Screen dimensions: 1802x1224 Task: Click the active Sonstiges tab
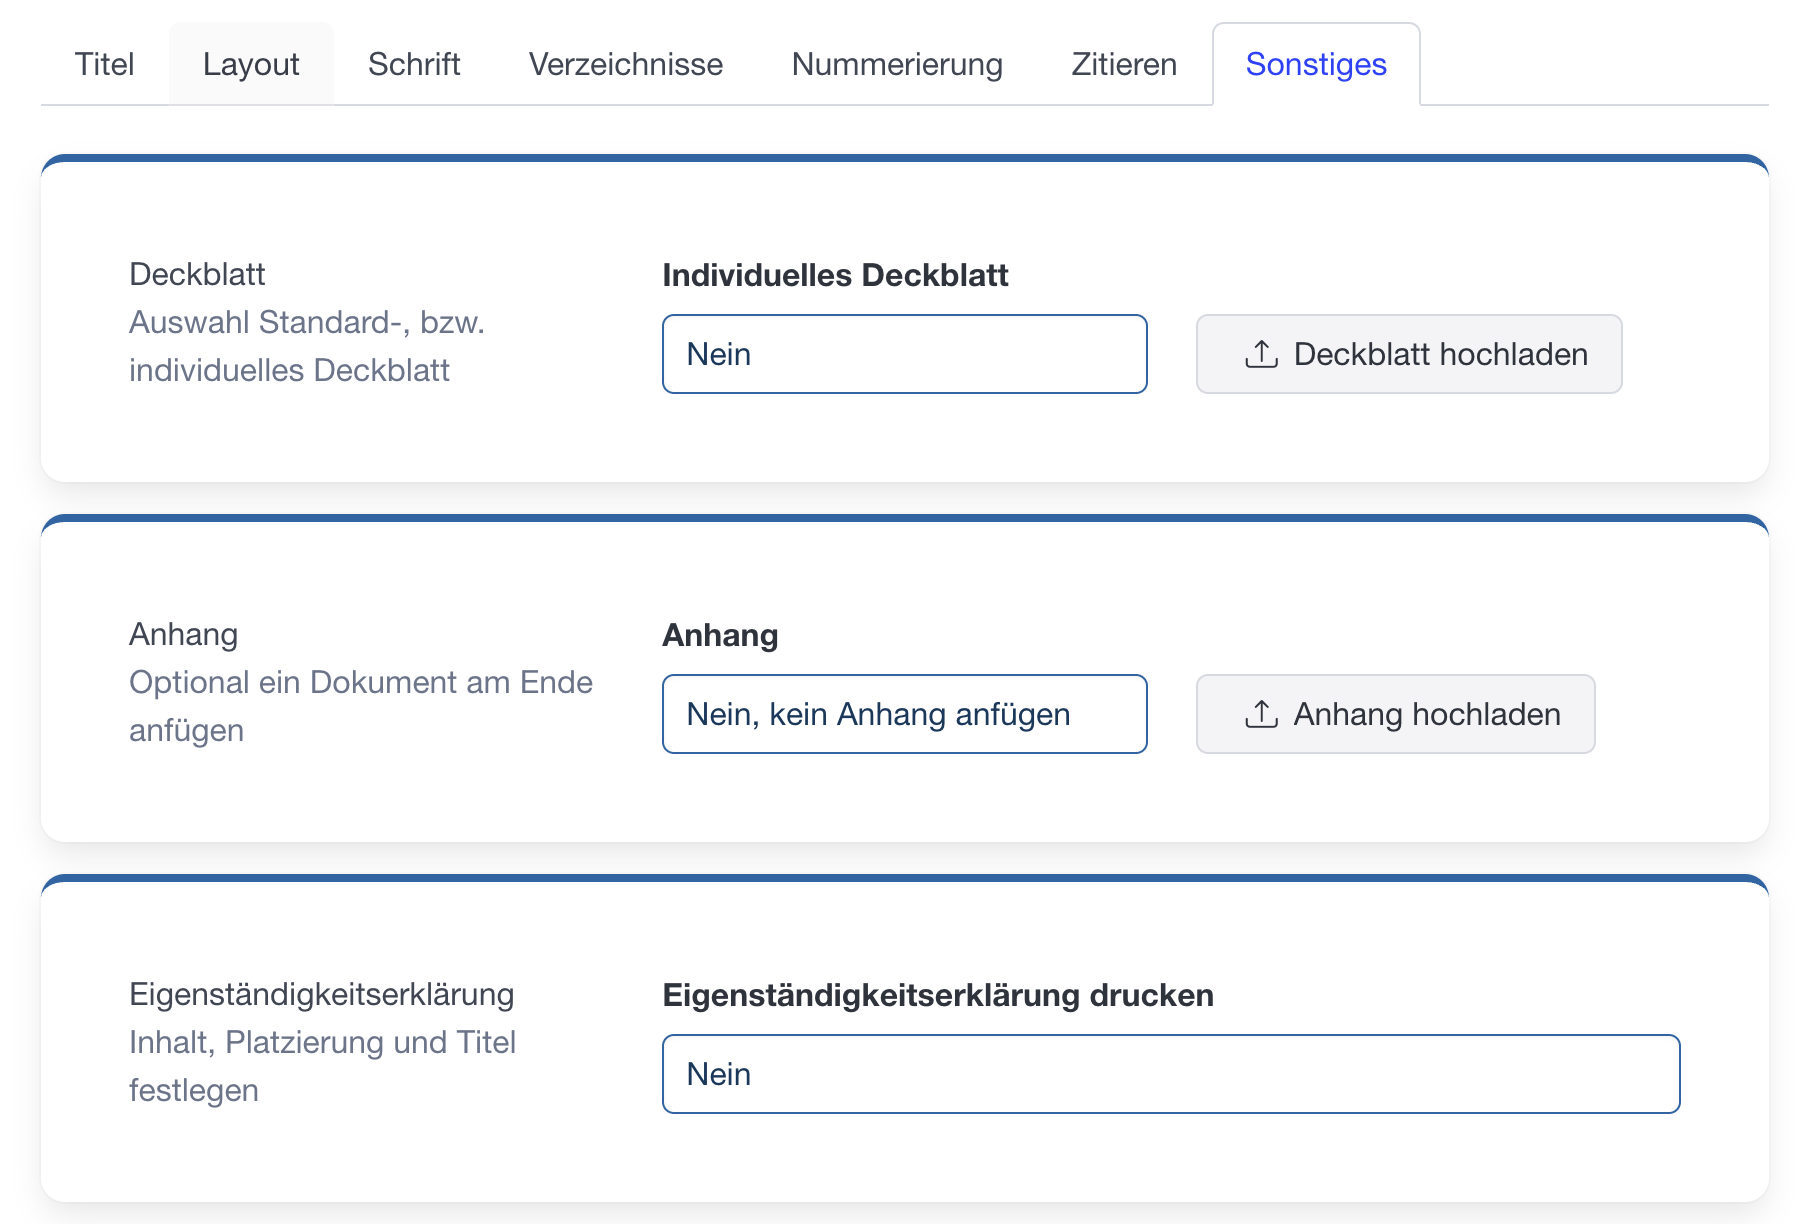coord(1316,64)
